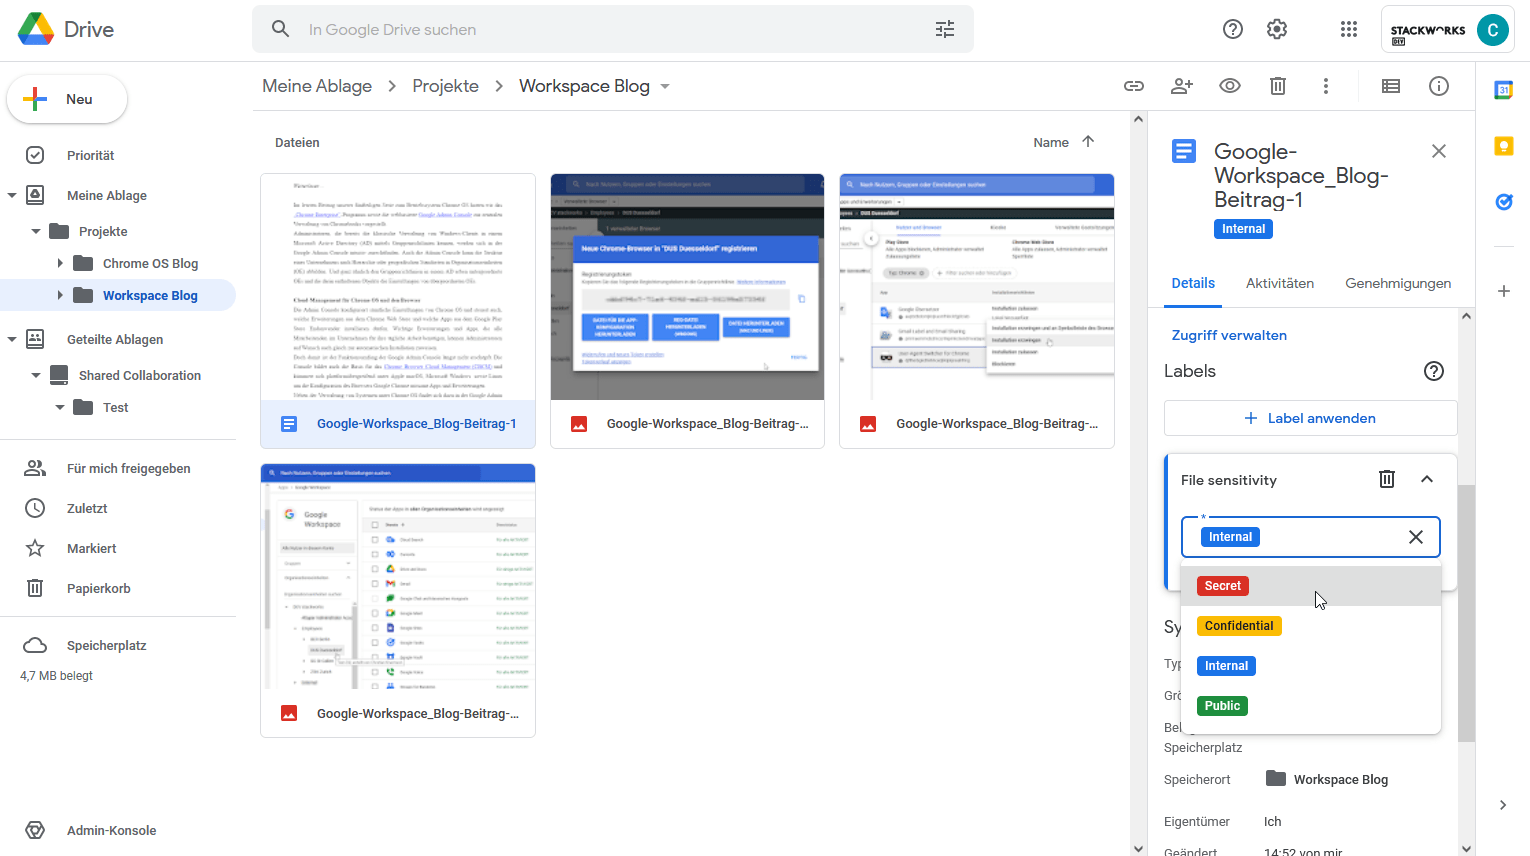Focus the Drive search field
1530x856 pixels.
(x=613, y=29)
